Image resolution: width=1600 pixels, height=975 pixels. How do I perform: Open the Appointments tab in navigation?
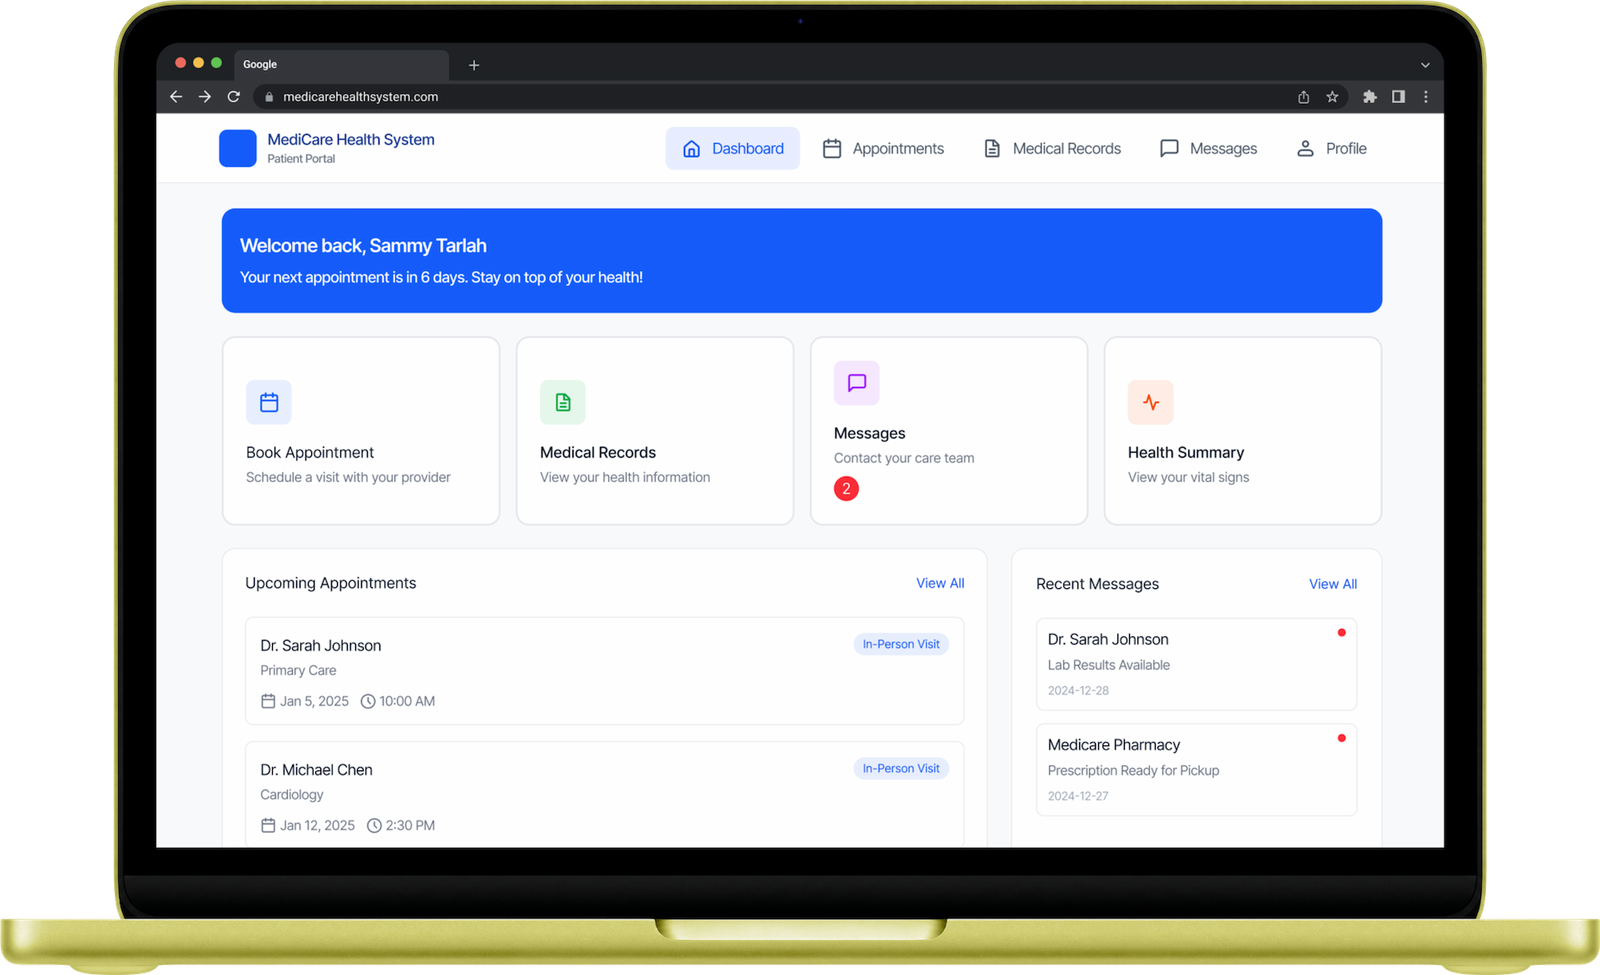point(883,148)
